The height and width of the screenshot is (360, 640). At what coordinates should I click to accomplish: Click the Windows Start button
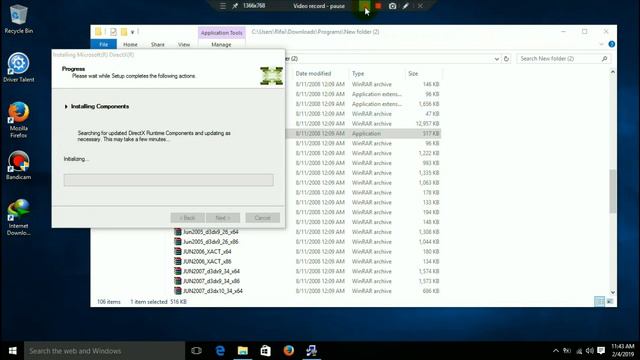12,351
